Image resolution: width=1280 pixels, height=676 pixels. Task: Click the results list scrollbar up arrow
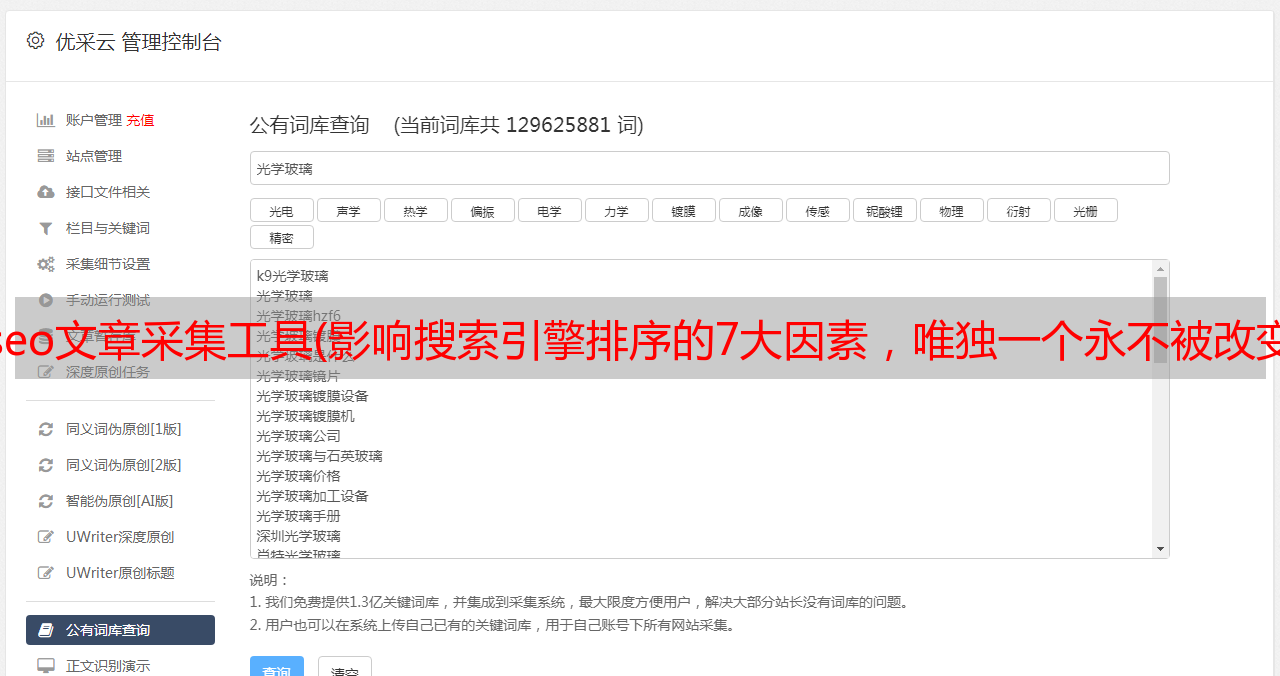point(1160,269)
